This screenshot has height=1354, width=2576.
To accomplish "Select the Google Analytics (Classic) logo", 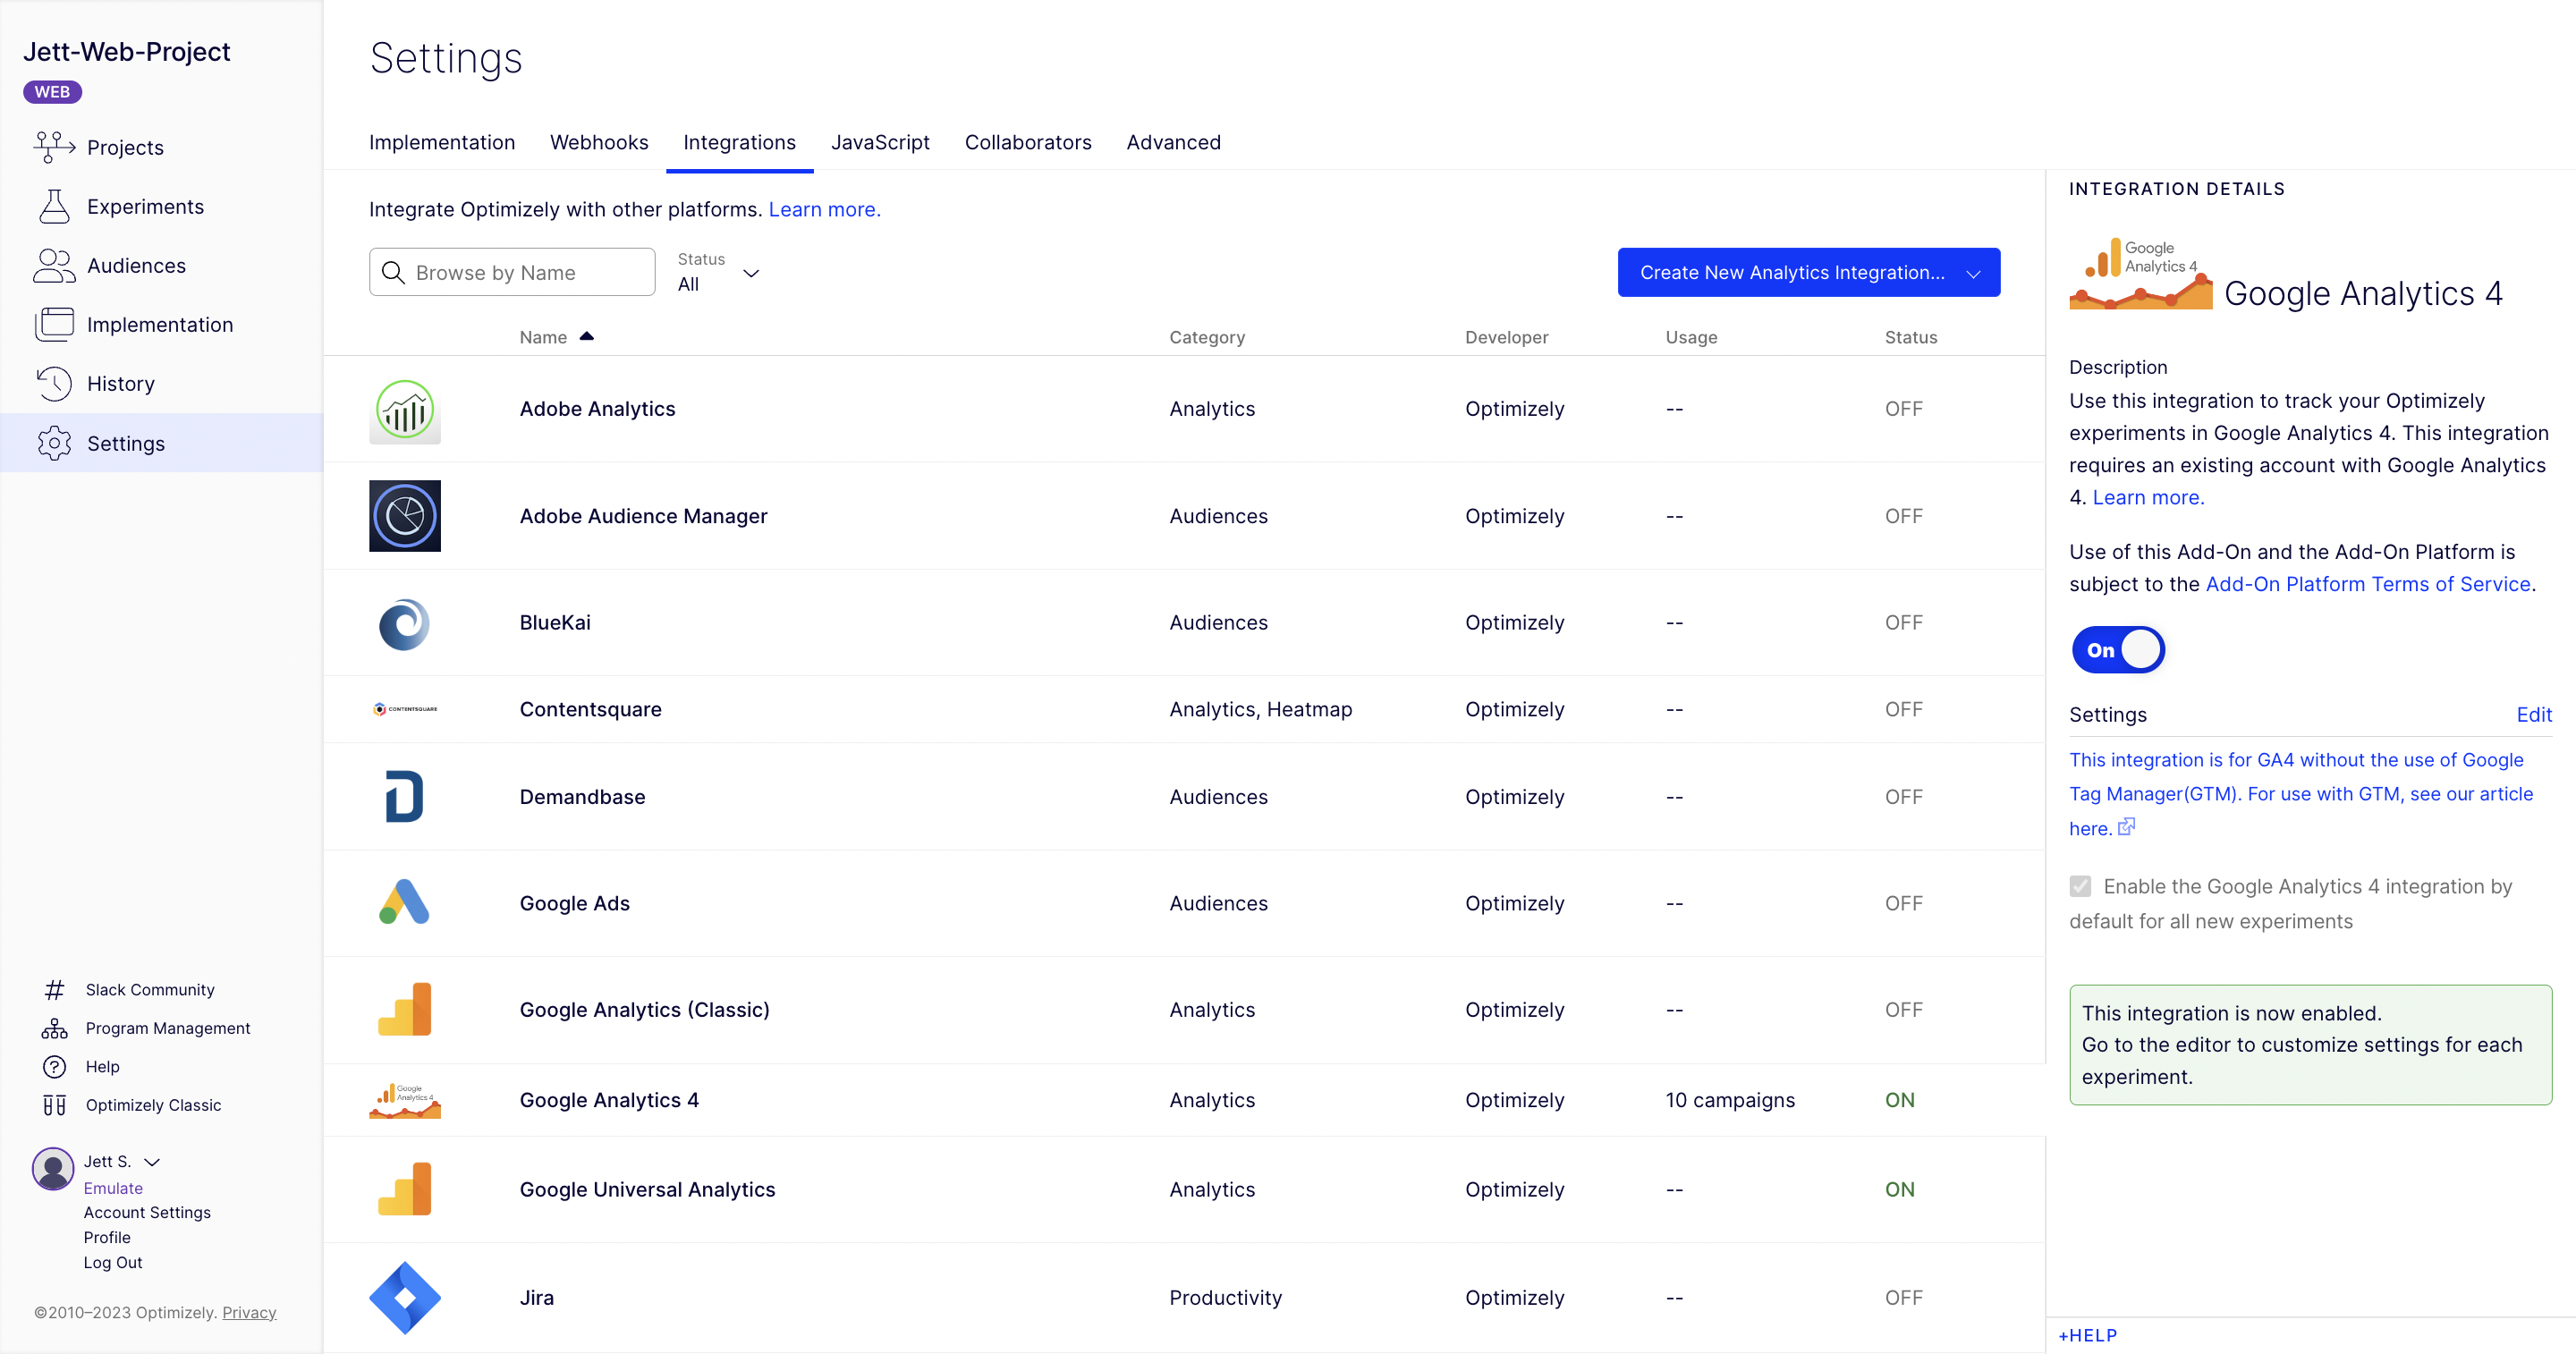I will (405, 1009).
